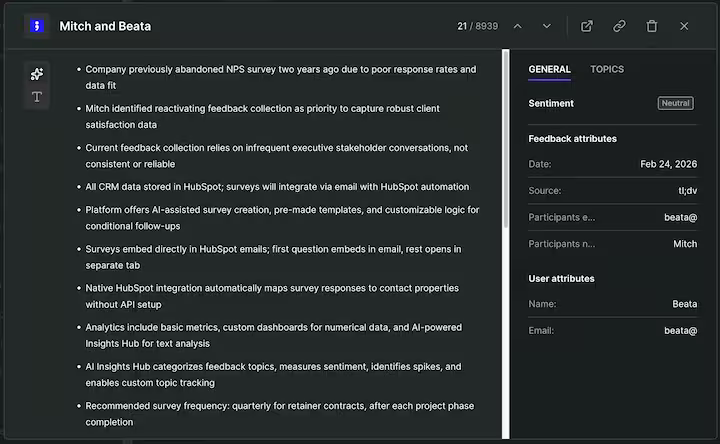
Task: Switch to plain text transcript view
Action: [37, 97]
